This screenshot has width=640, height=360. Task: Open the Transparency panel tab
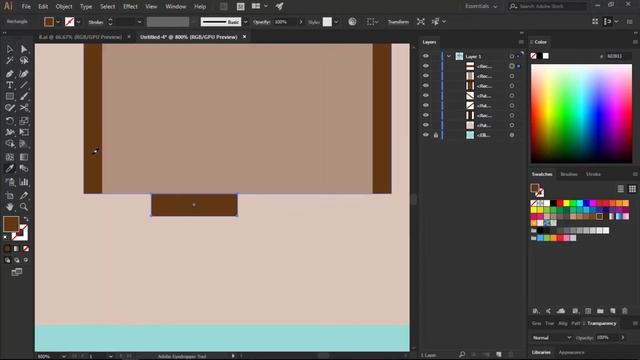602,323
